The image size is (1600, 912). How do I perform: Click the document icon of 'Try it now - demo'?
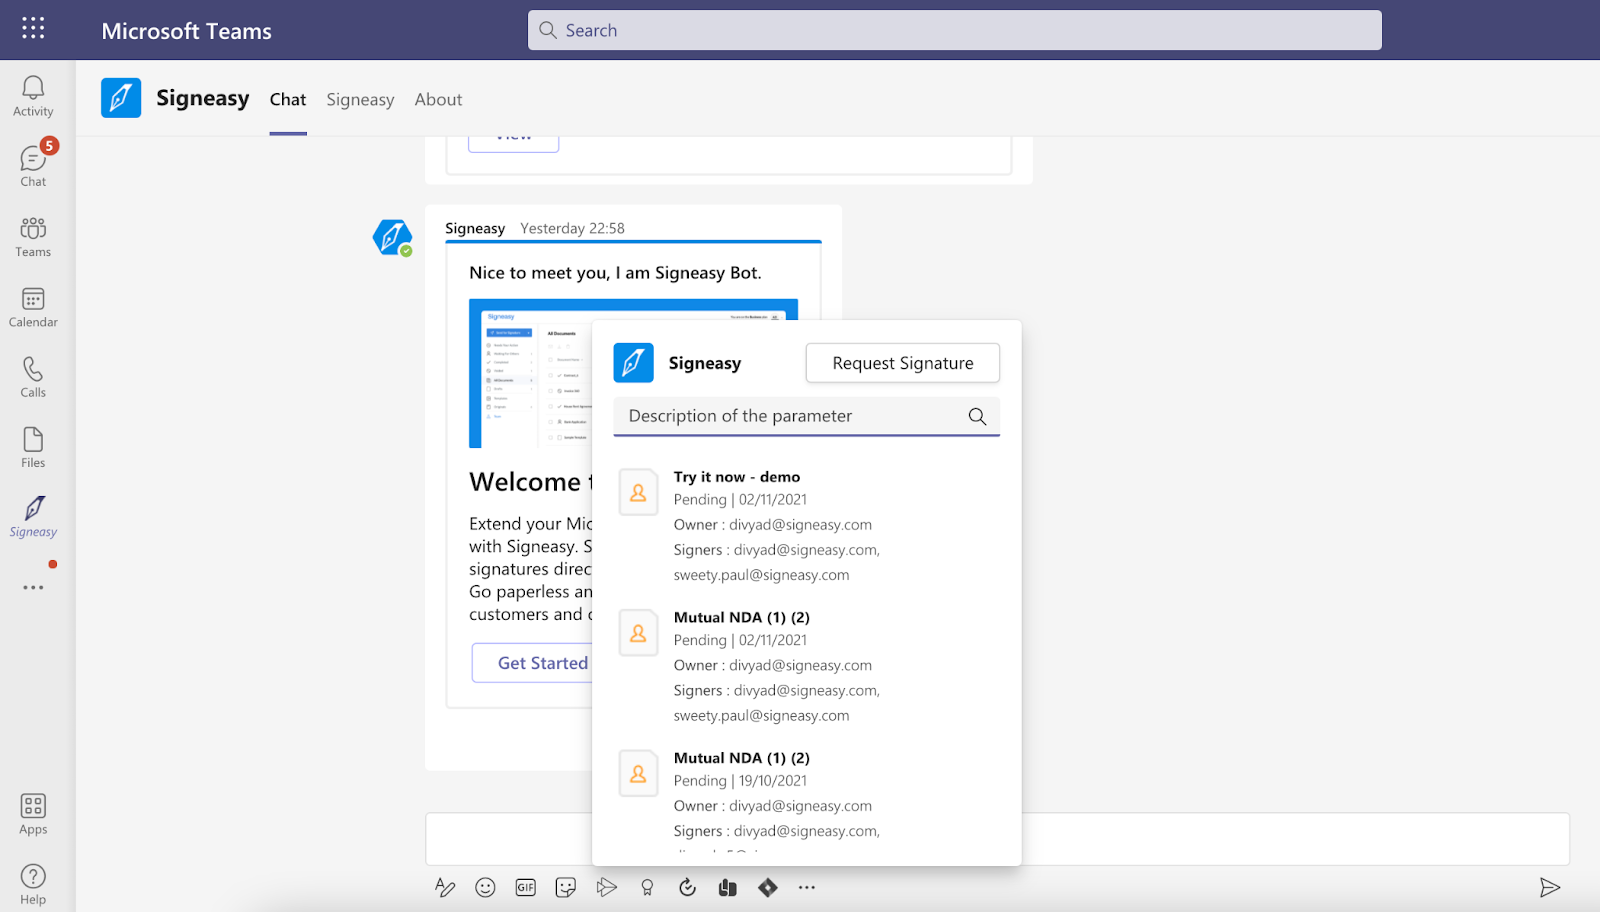point(638,492)
